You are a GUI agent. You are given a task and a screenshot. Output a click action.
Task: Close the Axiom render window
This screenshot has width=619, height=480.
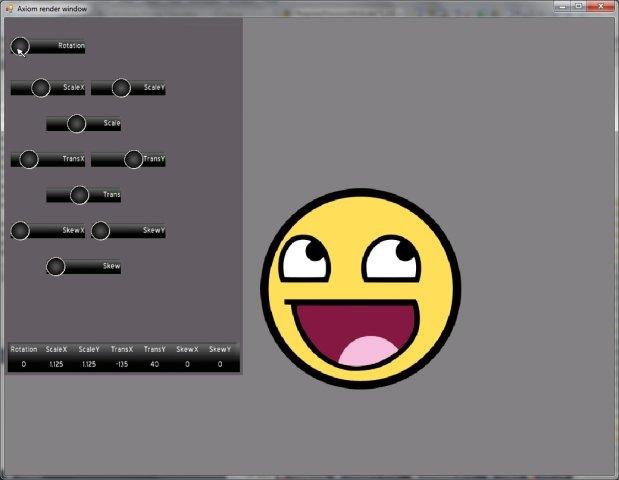(600, 7)
